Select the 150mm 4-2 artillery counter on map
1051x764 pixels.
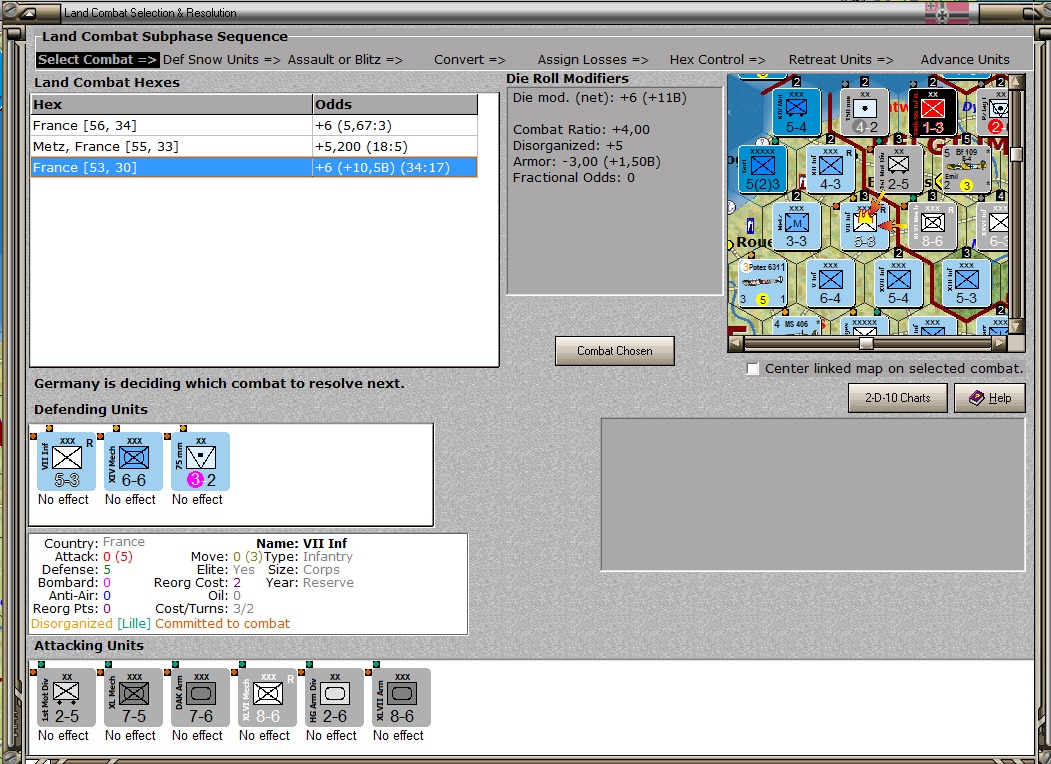point(865,112)
